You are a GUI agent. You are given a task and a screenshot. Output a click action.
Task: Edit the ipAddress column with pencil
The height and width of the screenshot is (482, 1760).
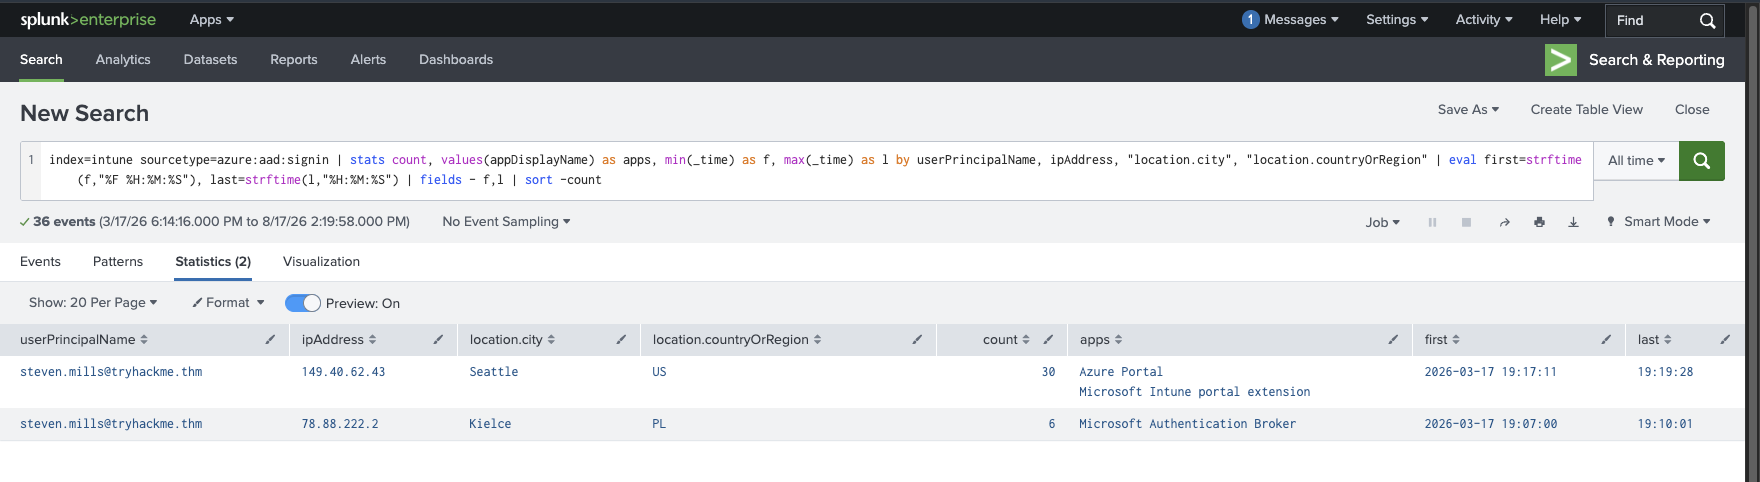coord(438,340)
